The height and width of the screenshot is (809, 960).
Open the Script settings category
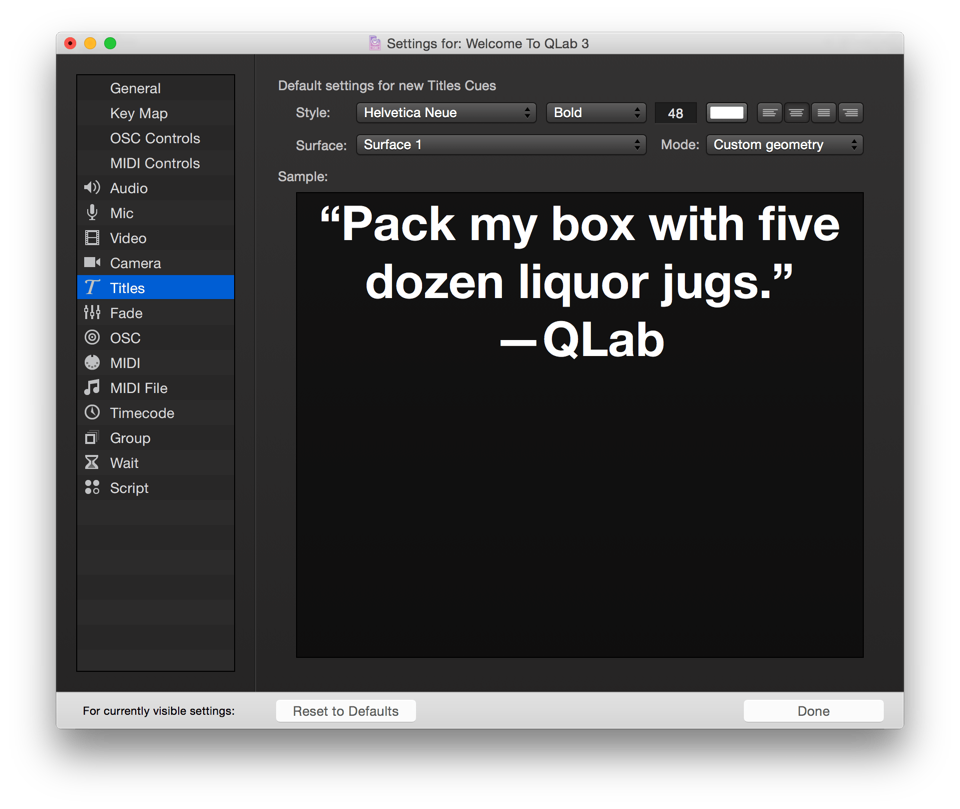click(x=129, y=488)
